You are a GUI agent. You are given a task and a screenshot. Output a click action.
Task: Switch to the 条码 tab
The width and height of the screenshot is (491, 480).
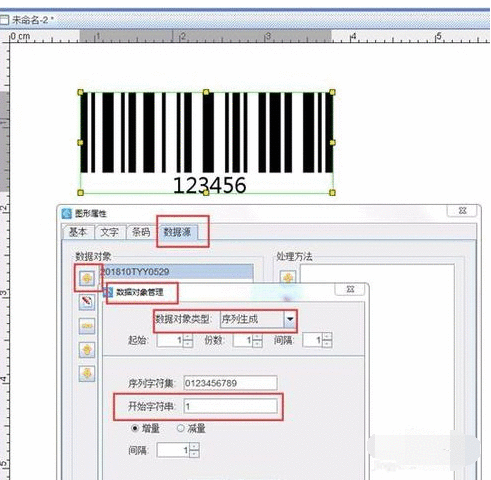141,232
